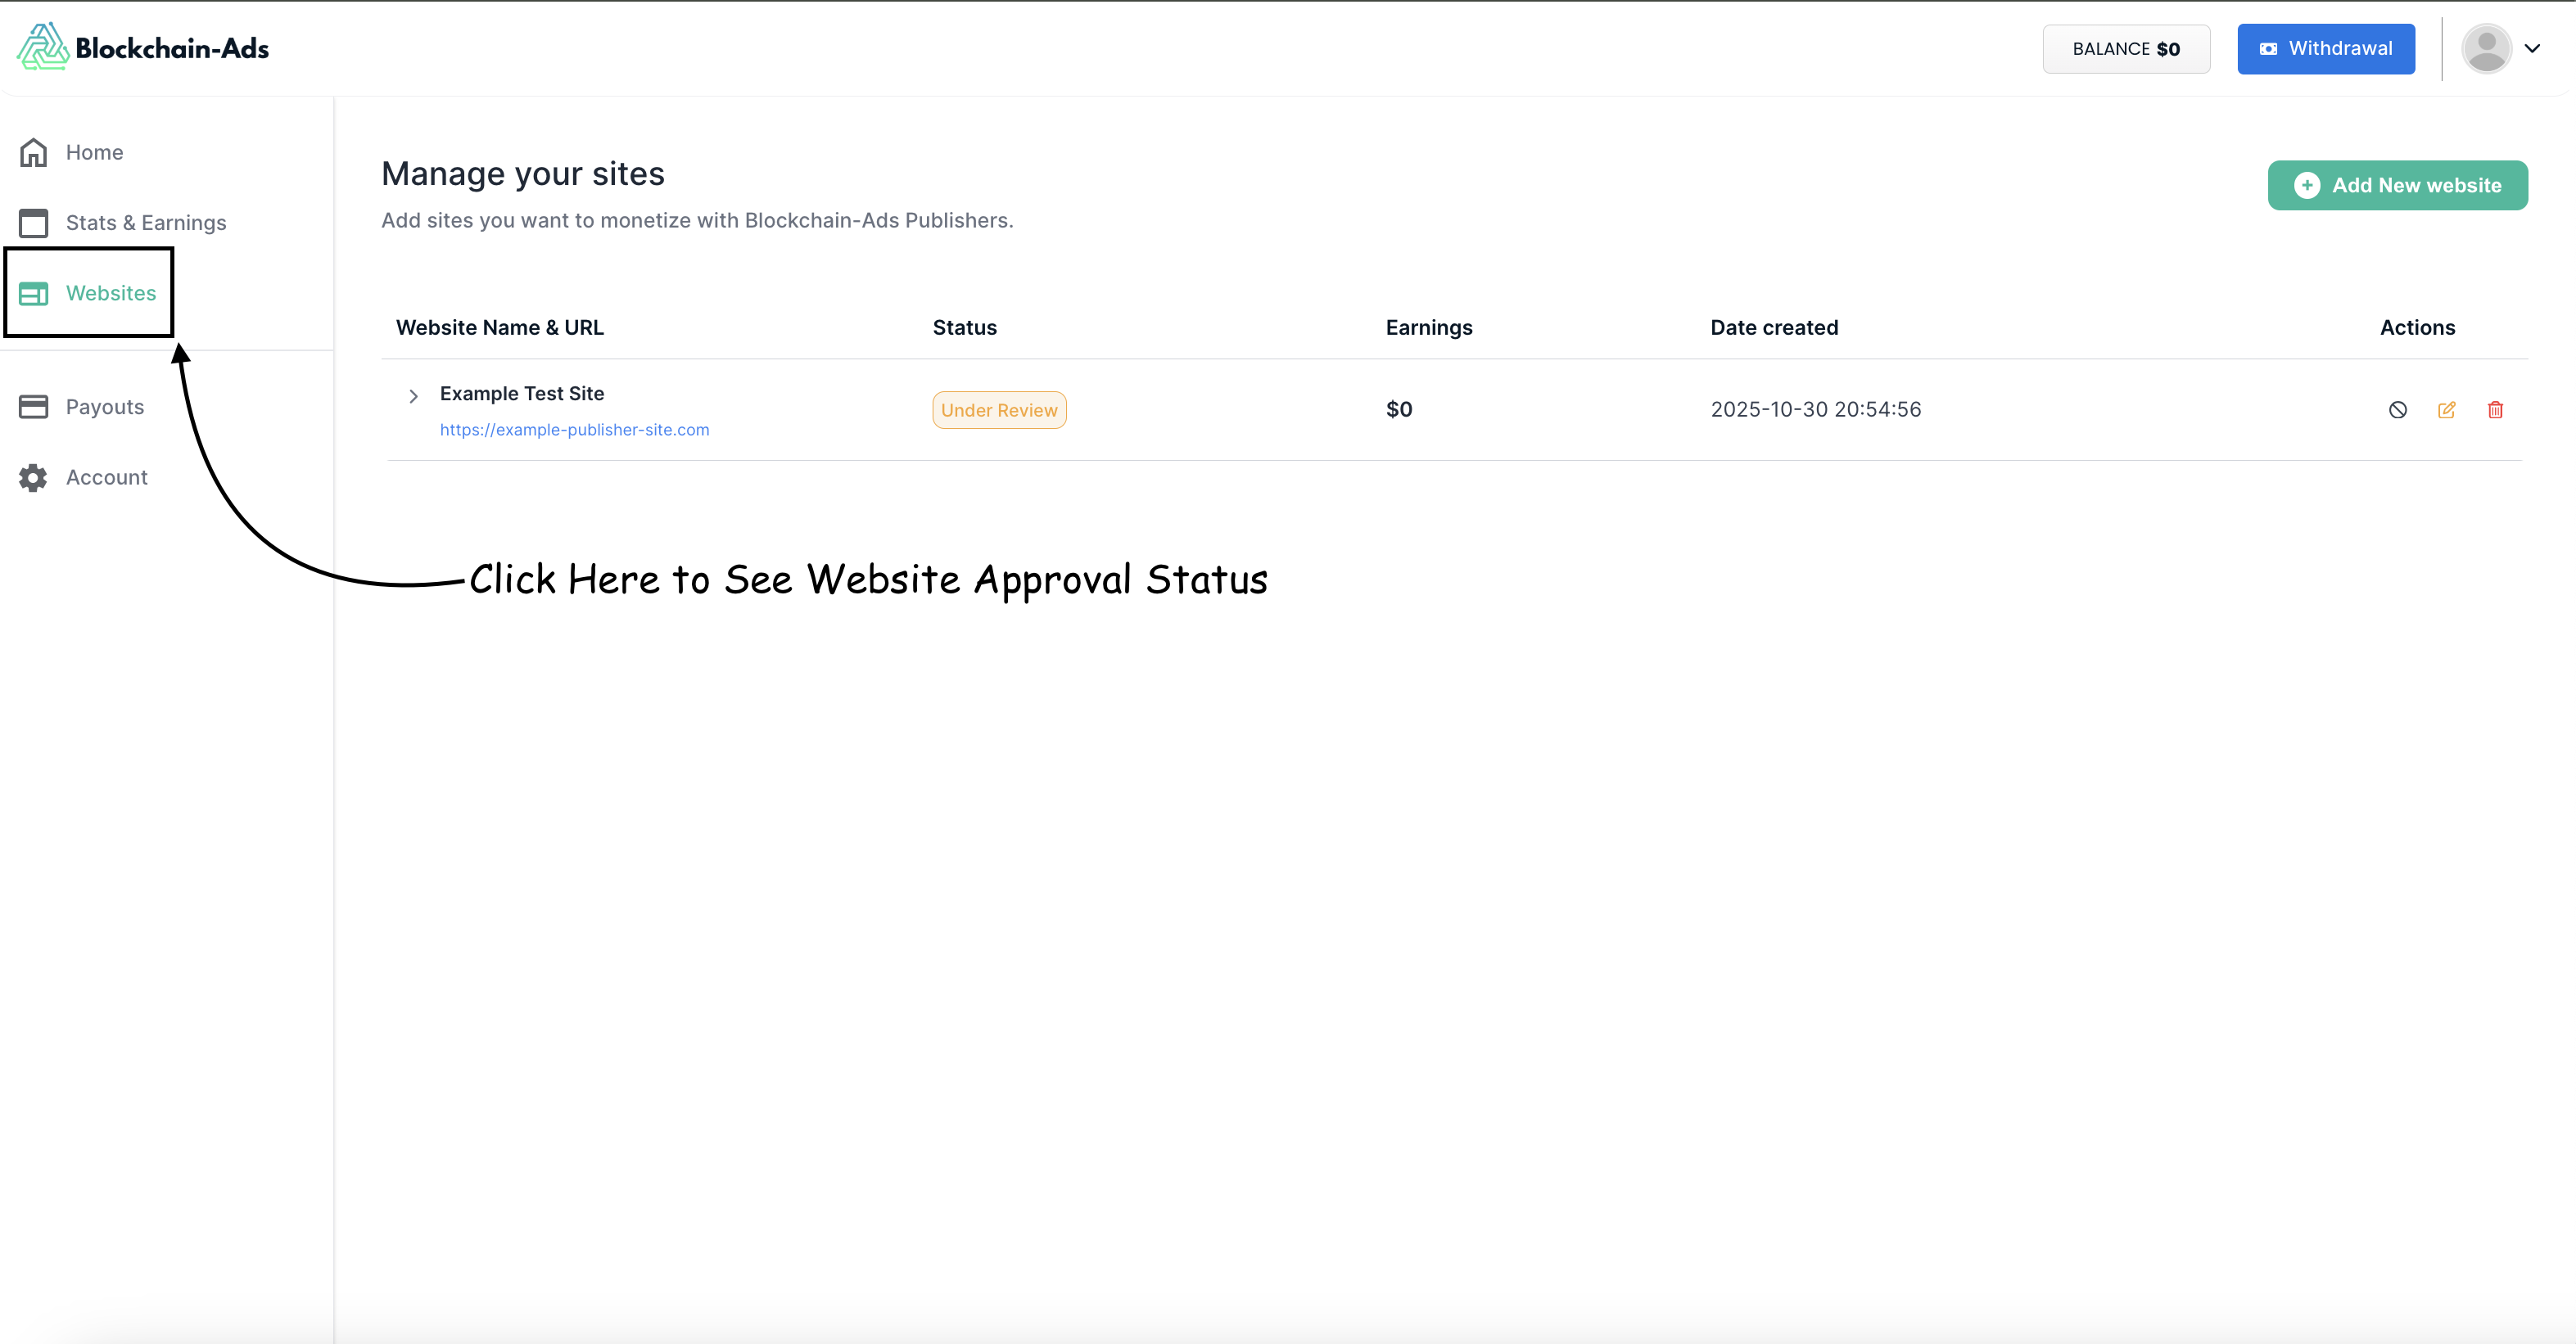The width and height of the screenshot is (2576, 1344).
Task: Click the Add New website button
Action: [x=2397, y=185]
